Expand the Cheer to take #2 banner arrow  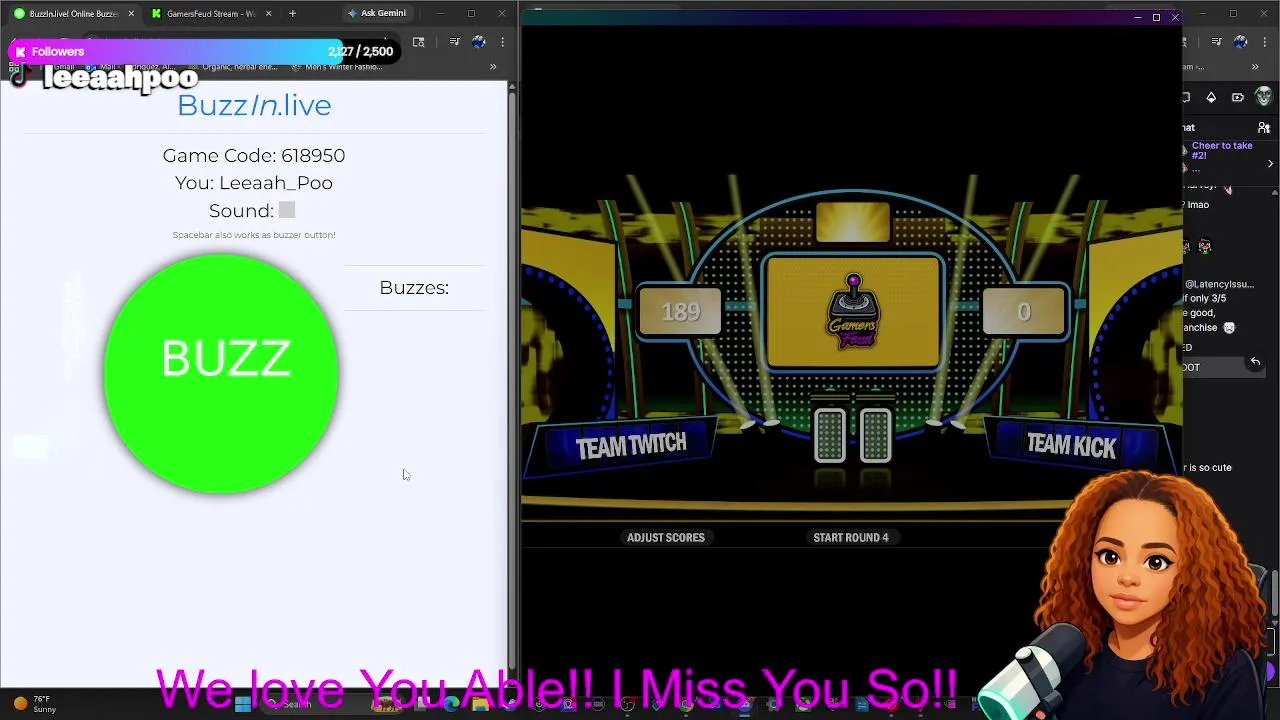(1270, 163)
